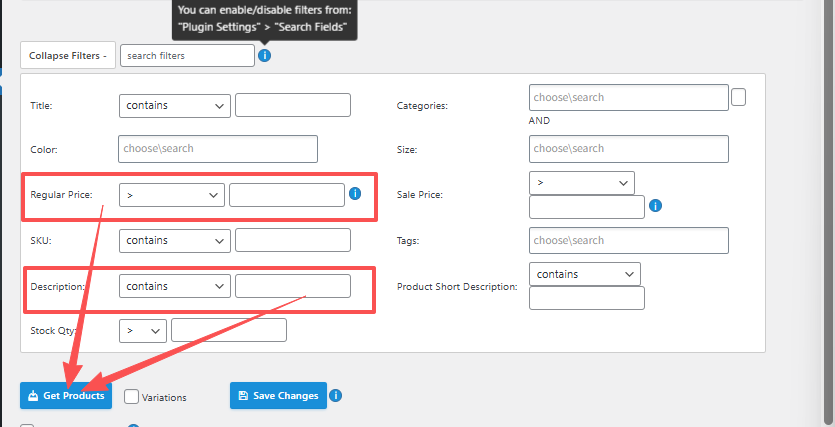
Task: Click the Get Products button
Action: coord(66,395)
